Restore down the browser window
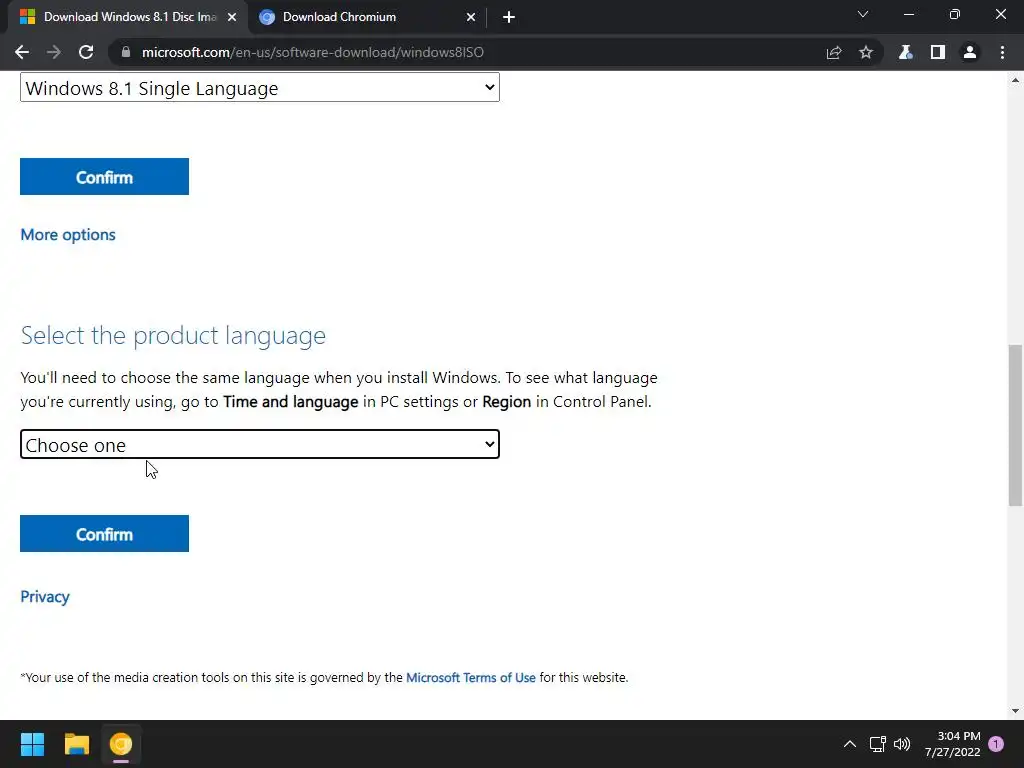The height and width of the screenshot is (768, 1024). tap(955, 14)
